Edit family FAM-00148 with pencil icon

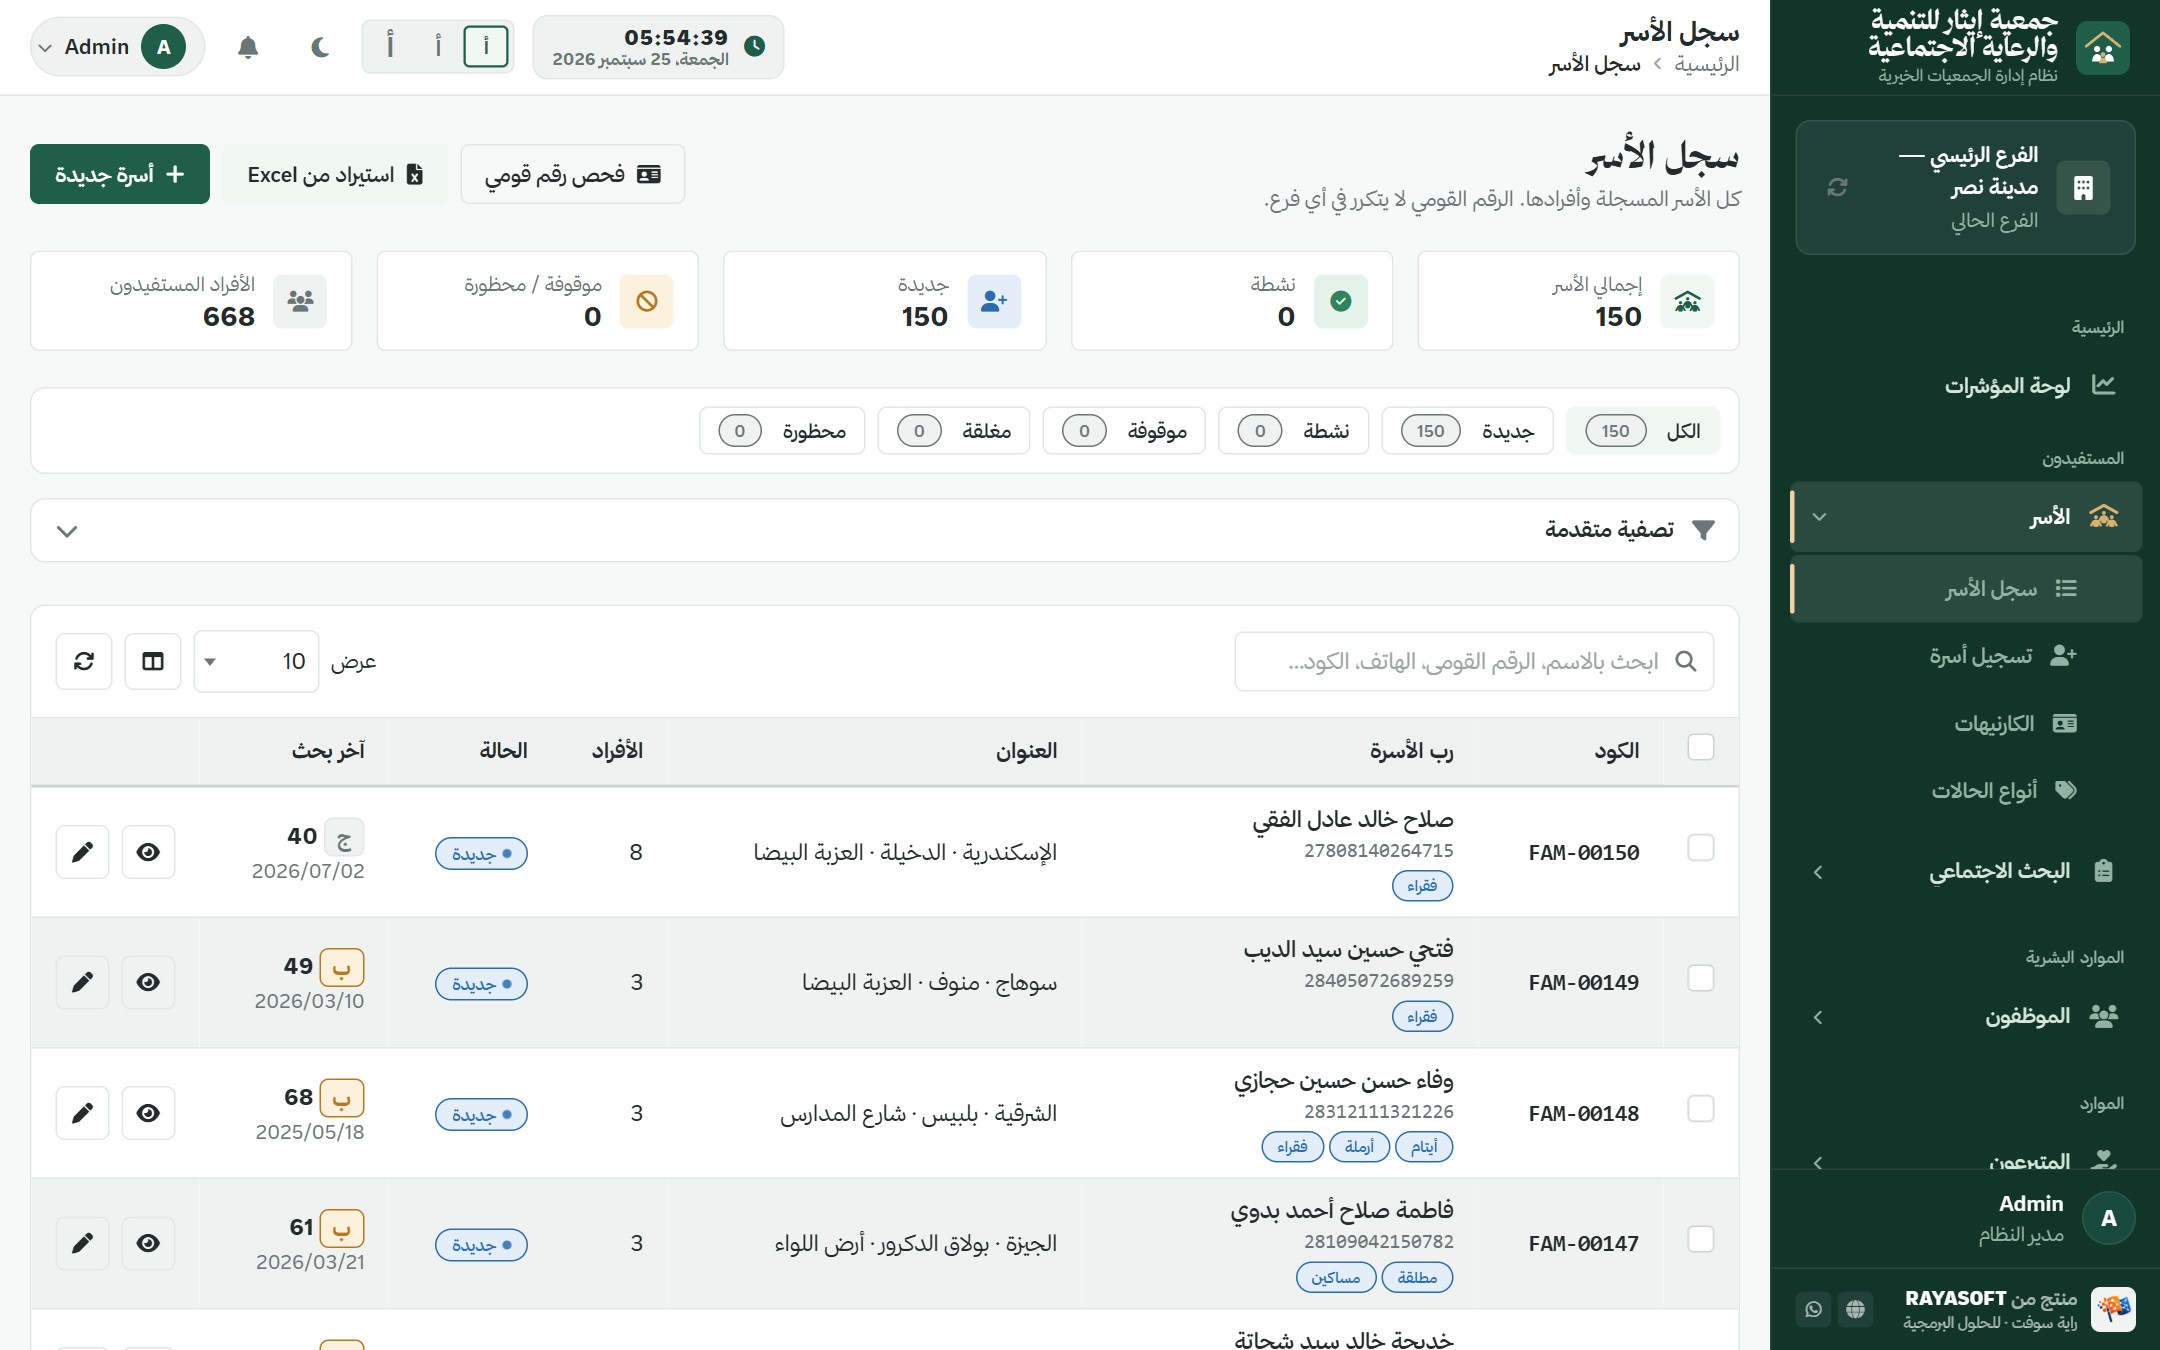coord(82,1113)
